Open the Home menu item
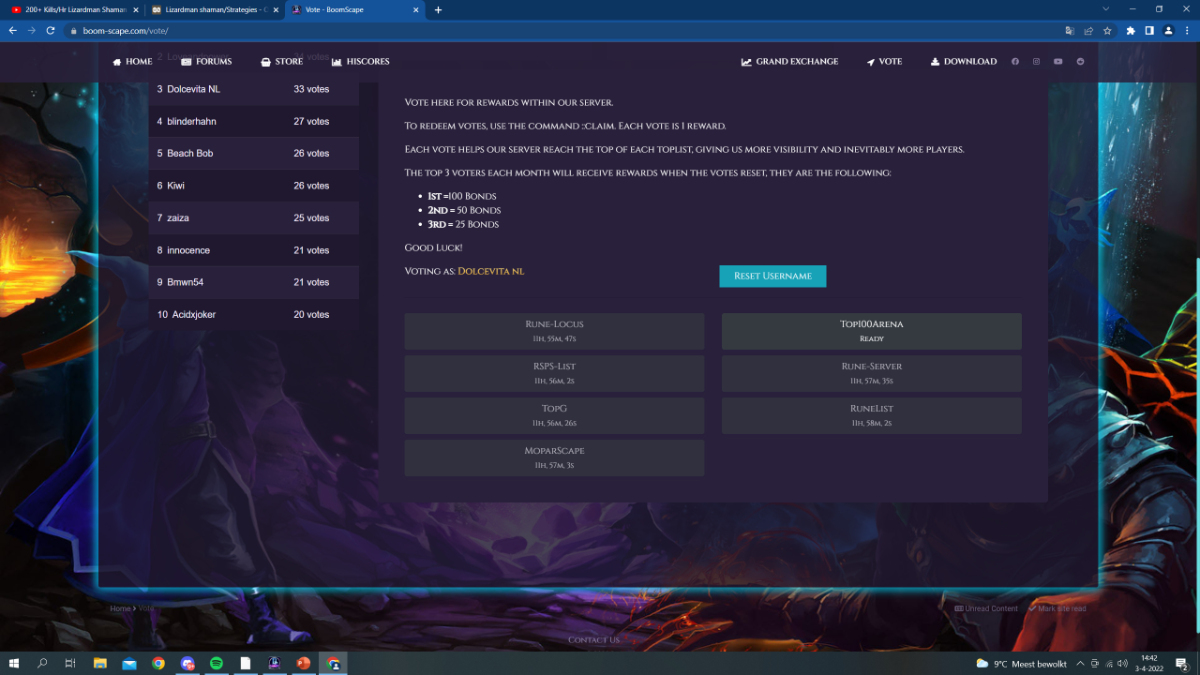 (x=132, y=62)
